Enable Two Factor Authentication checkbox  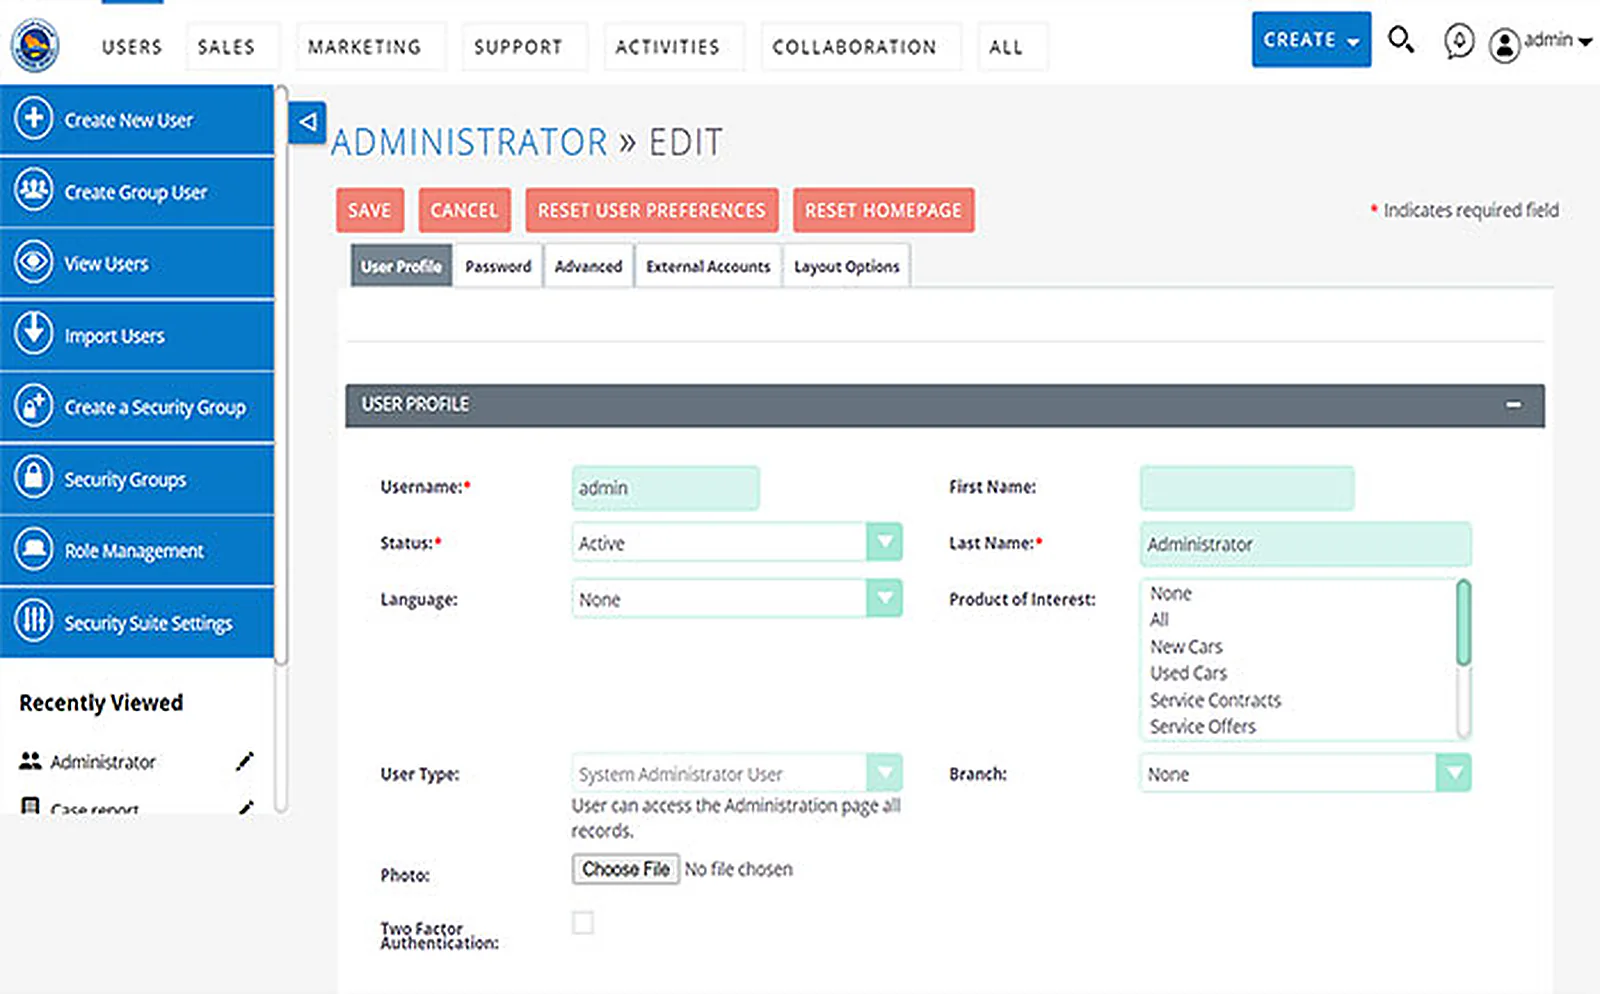coord(583,922)
